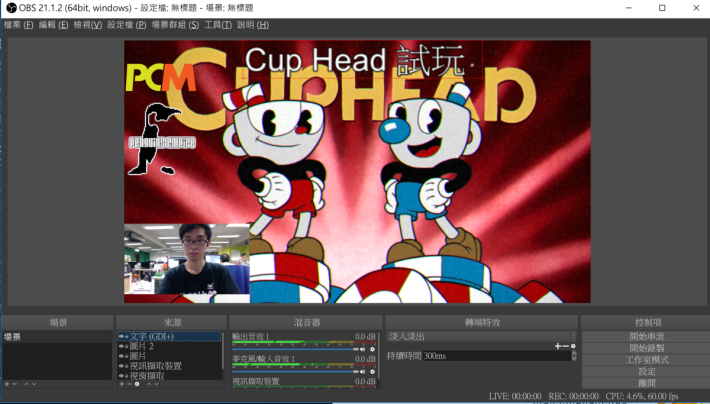The image size is (710, 404).
Task: Remove transition with minus icon in 轉場特效
Action: coord(566,346)
